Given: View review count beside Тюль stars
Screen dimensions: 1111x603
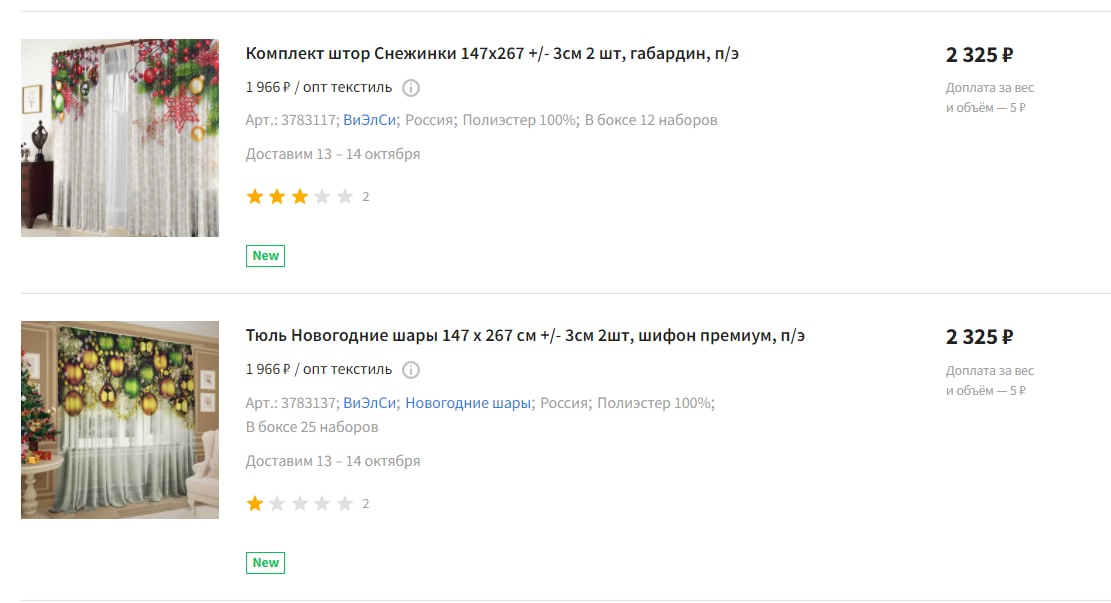Looking at the screenshot, I should [x=366, y=504].
